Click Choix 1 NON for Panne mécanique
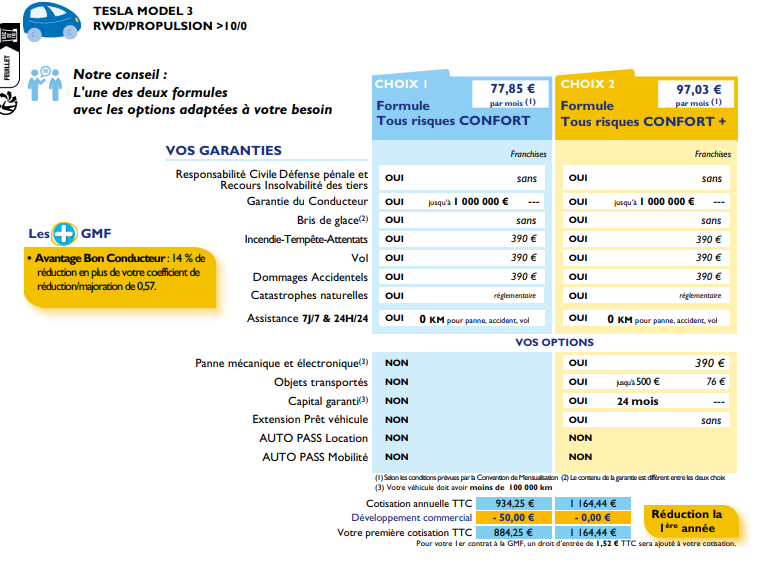 pos(396,363)
